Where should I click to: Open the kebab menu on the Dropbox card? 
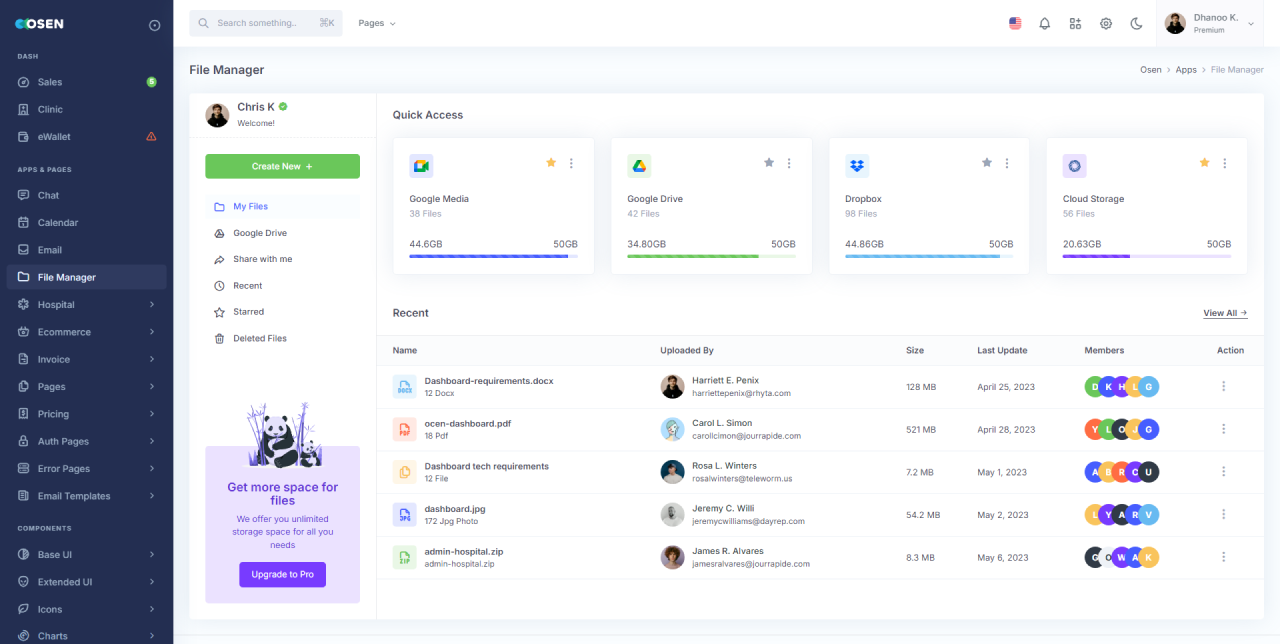point(1006,162)
